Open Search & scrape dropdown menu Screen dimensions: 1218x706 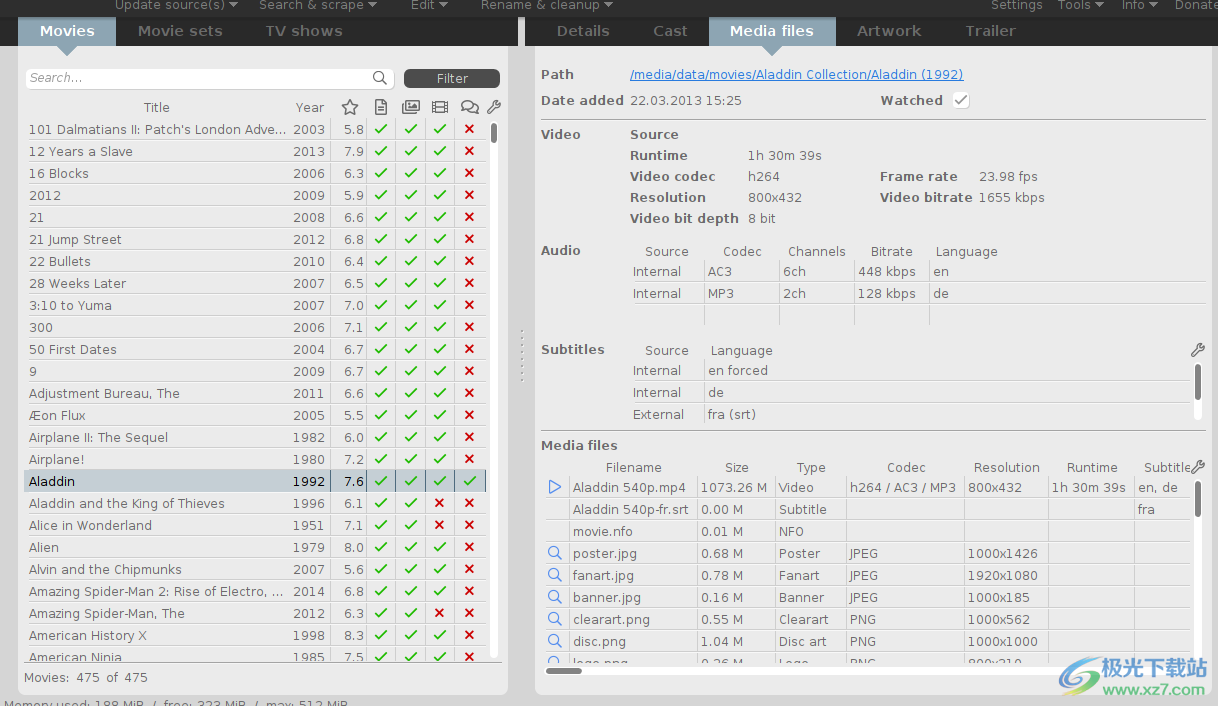318,5
